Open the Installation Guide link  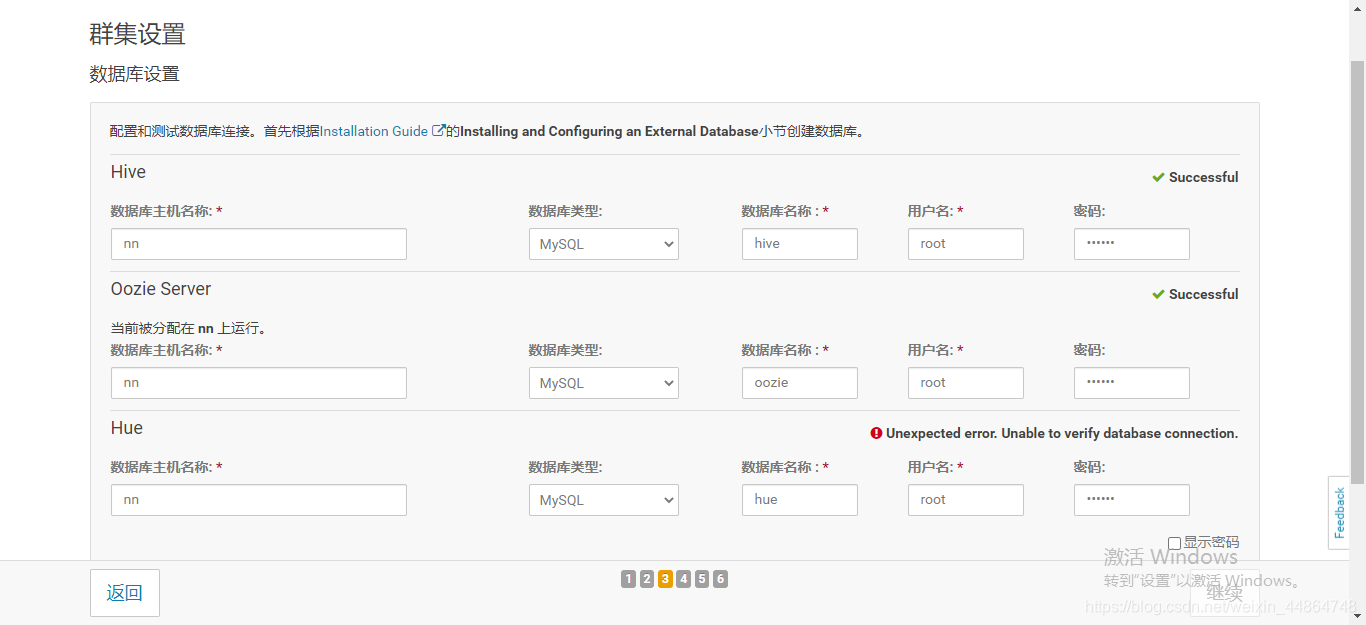[374, 131]
